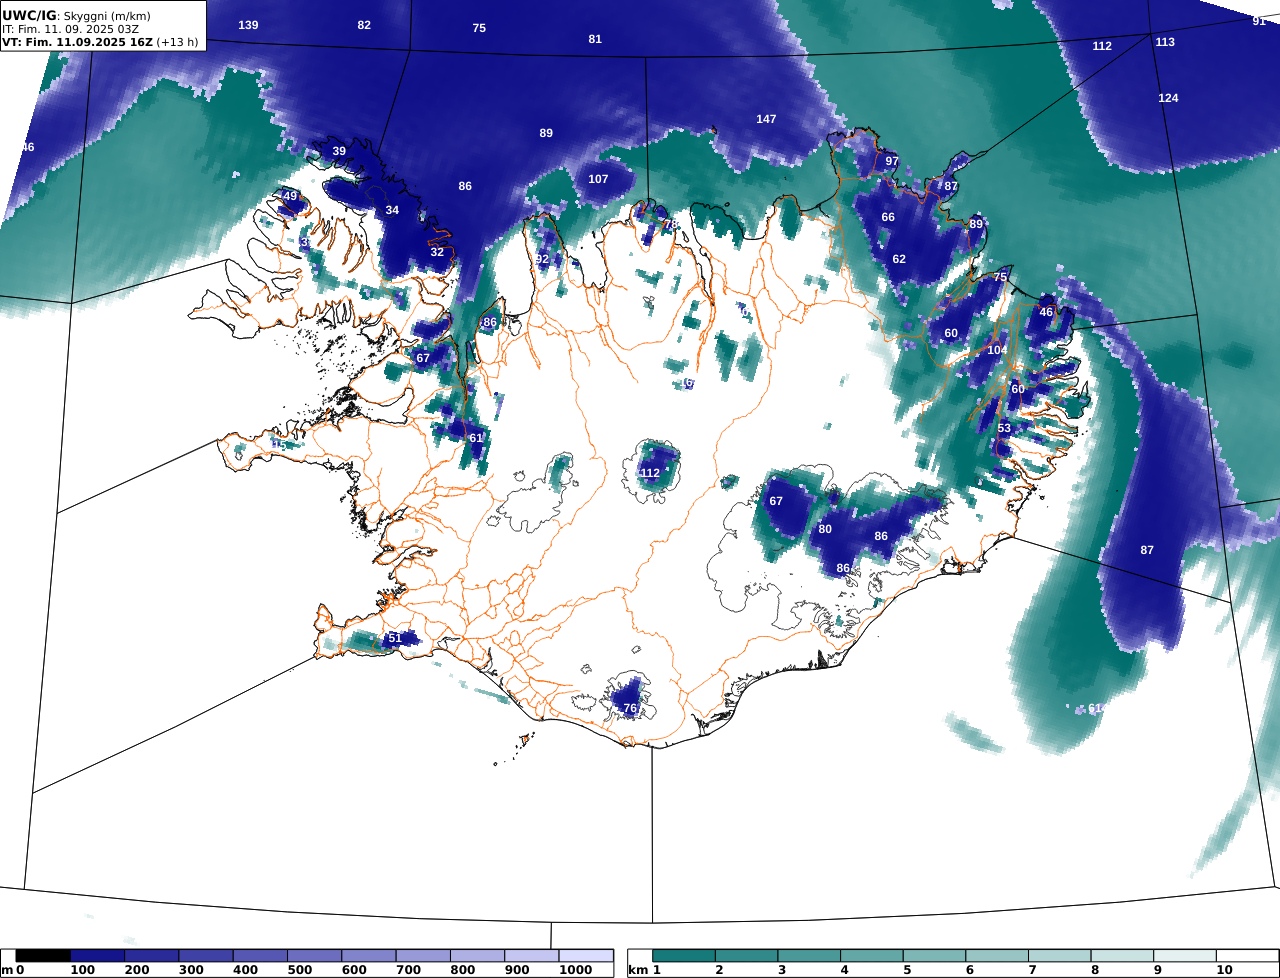Click the visibility value 32 on the map
This screenshot has width=1280, height=978.
437,252
